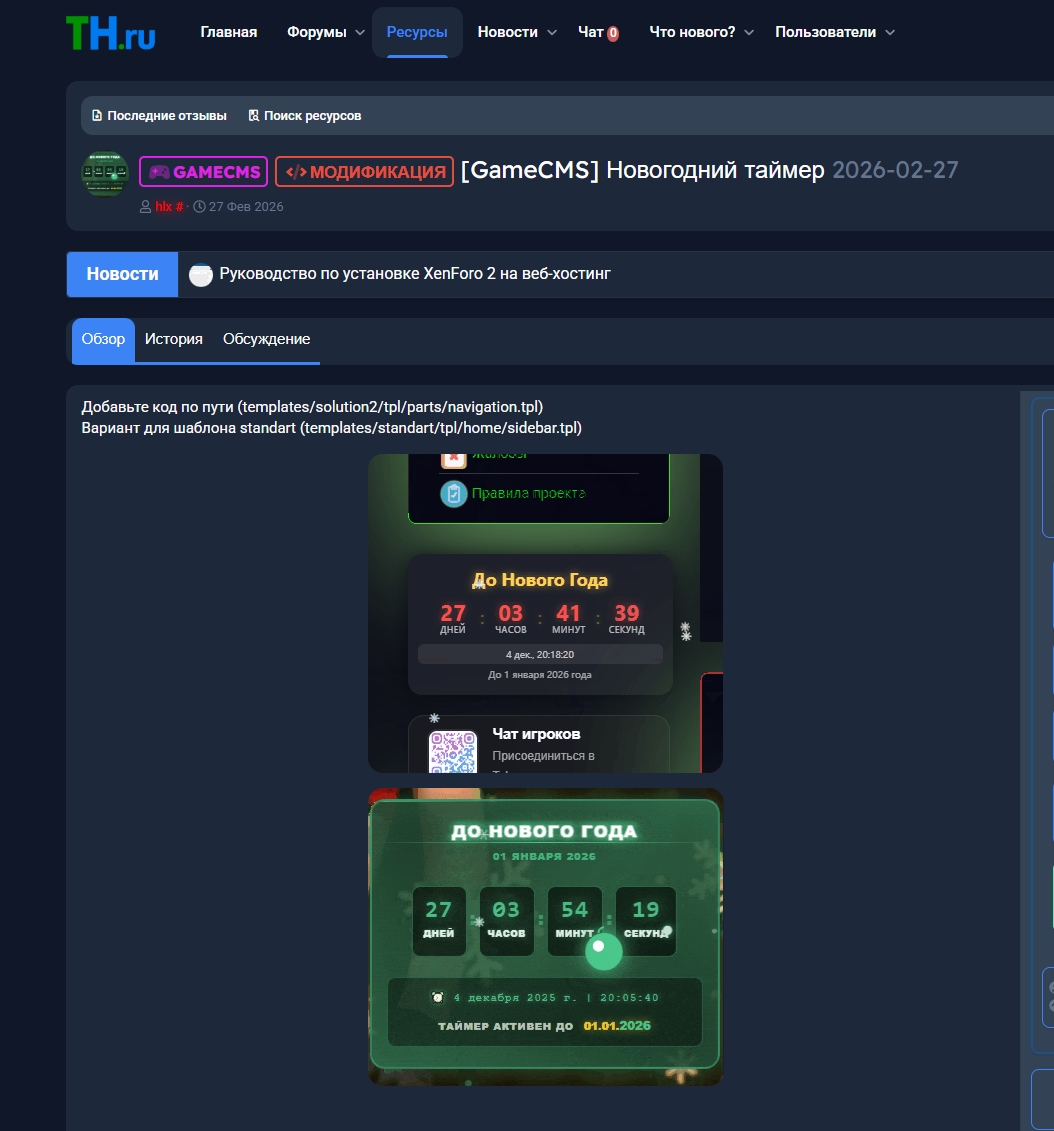Viewport: 1054px width, 1131px height.
Task: Select the Обзор tab
Action: tap(103, 339)
